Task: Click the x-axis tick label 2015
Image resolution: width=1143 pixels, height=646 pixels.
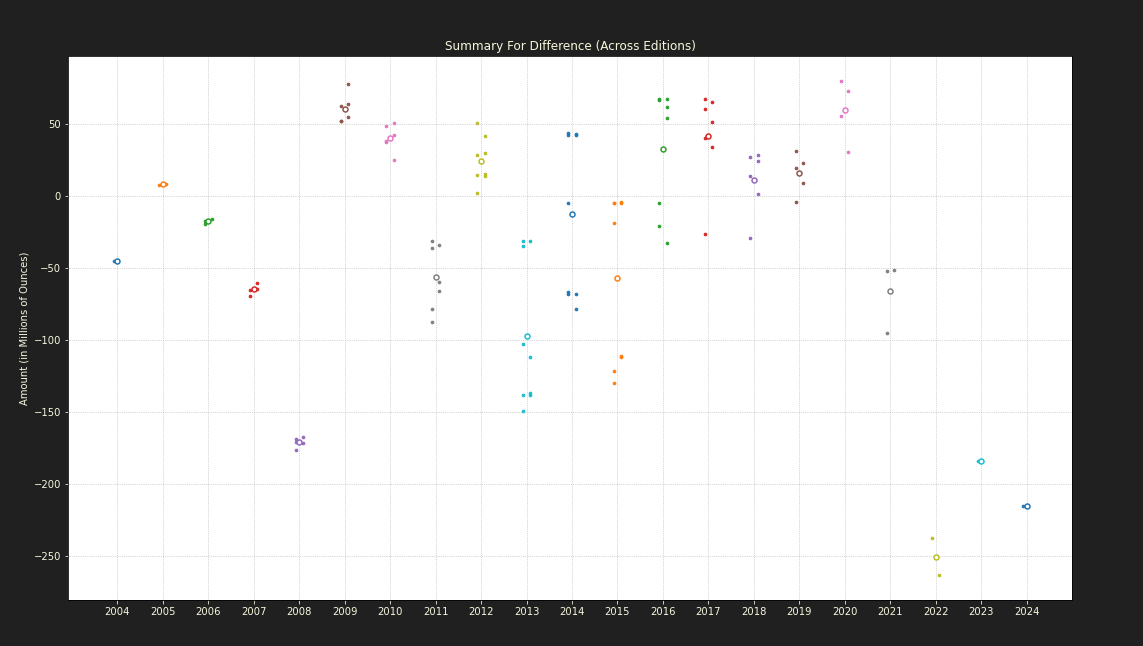Action: (x=617, y=611)
